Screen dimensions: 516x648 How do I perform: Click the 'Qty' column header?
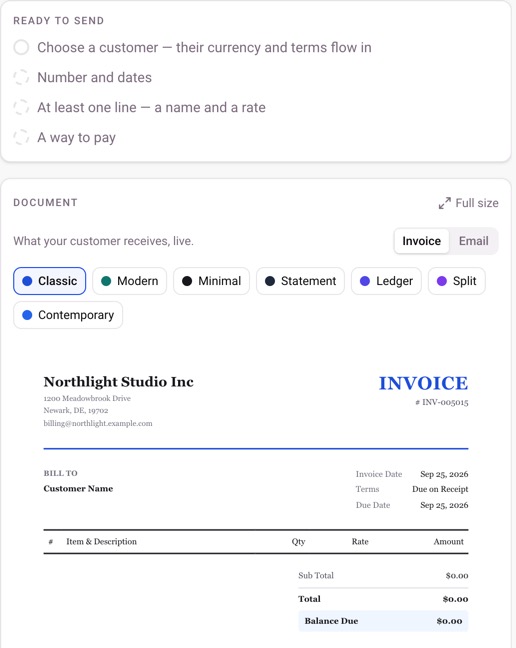[x=298, y=541]
